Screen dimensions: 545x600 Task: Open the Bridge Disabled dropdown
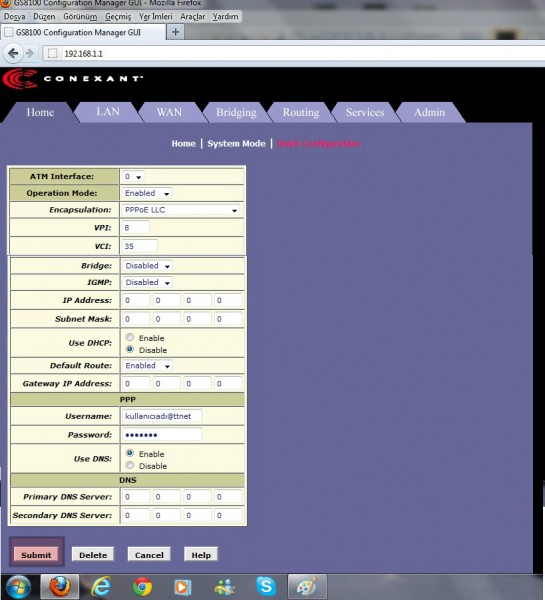pos(147,266)
